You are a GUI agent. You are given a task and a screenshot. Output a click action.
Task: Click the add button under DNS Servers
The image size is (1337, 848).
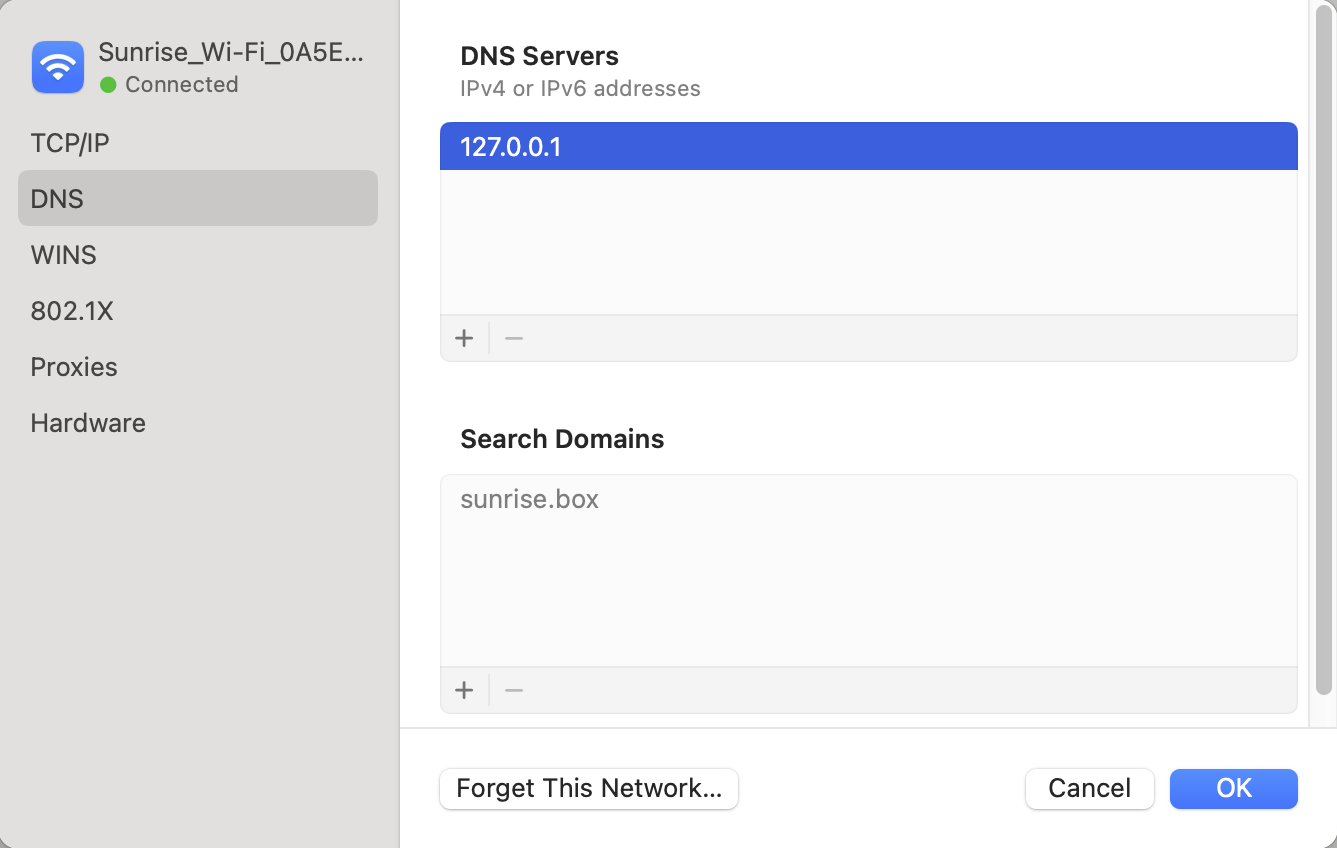[464, 338]
